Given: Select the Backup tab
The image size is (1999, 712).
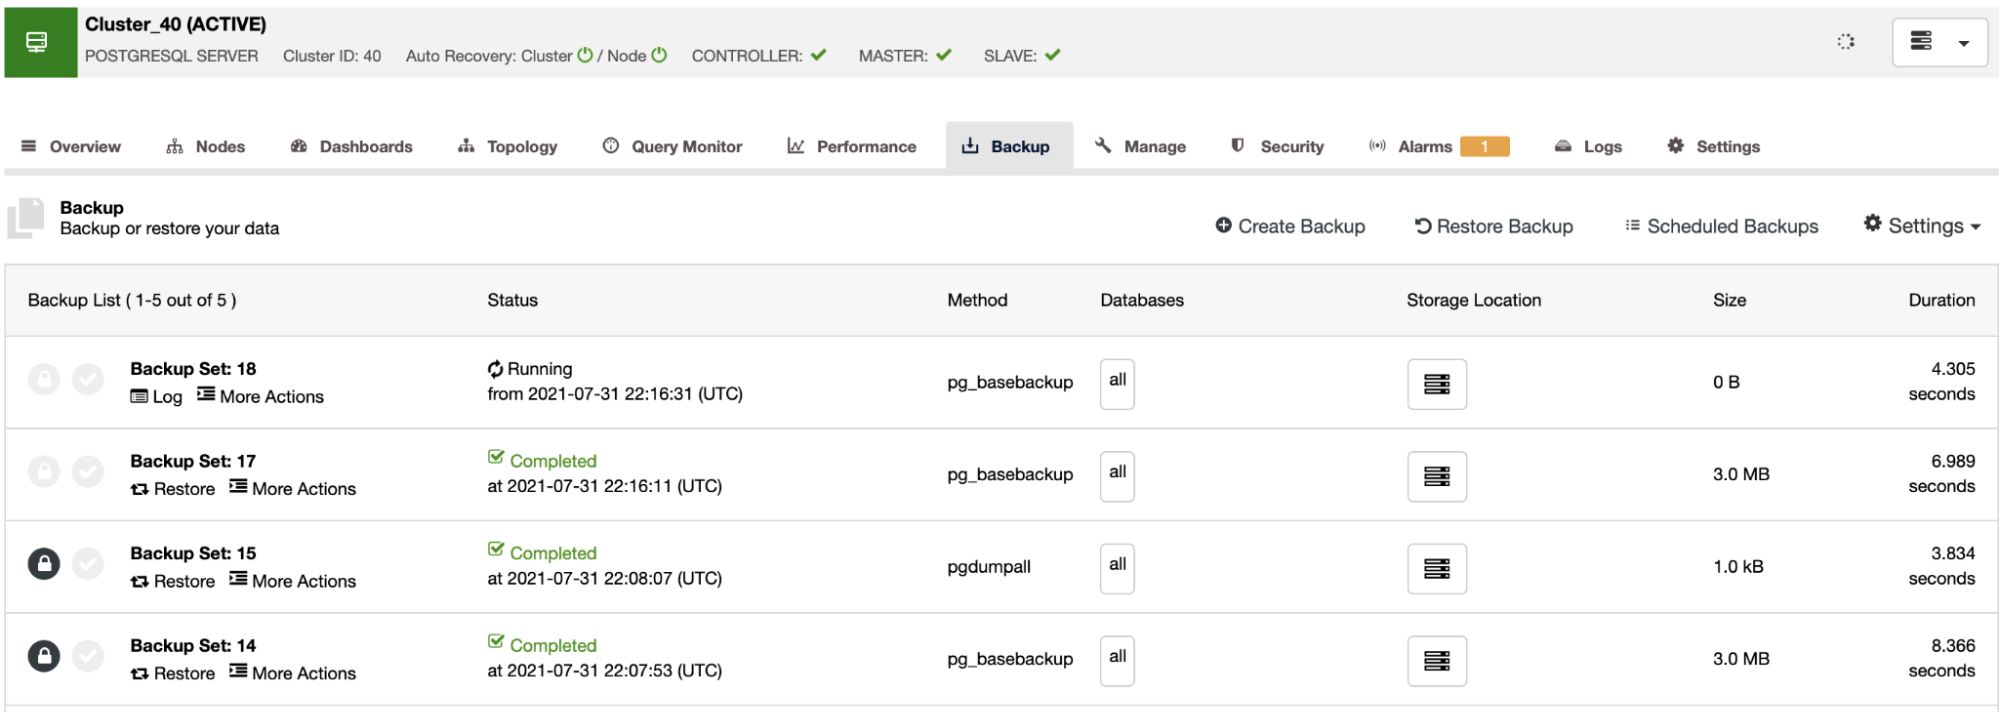Looking at the screenshot, I should [x=1009, y=146].
